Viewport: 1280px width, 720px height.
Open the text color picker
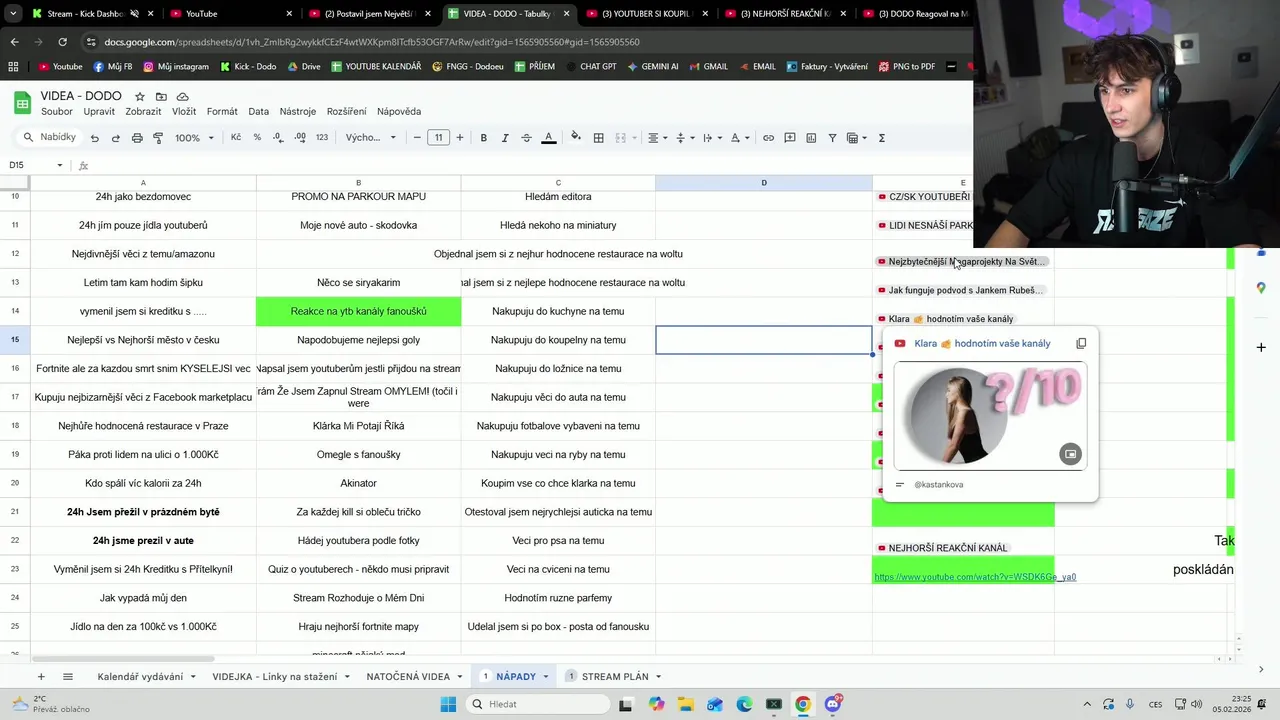548,138
